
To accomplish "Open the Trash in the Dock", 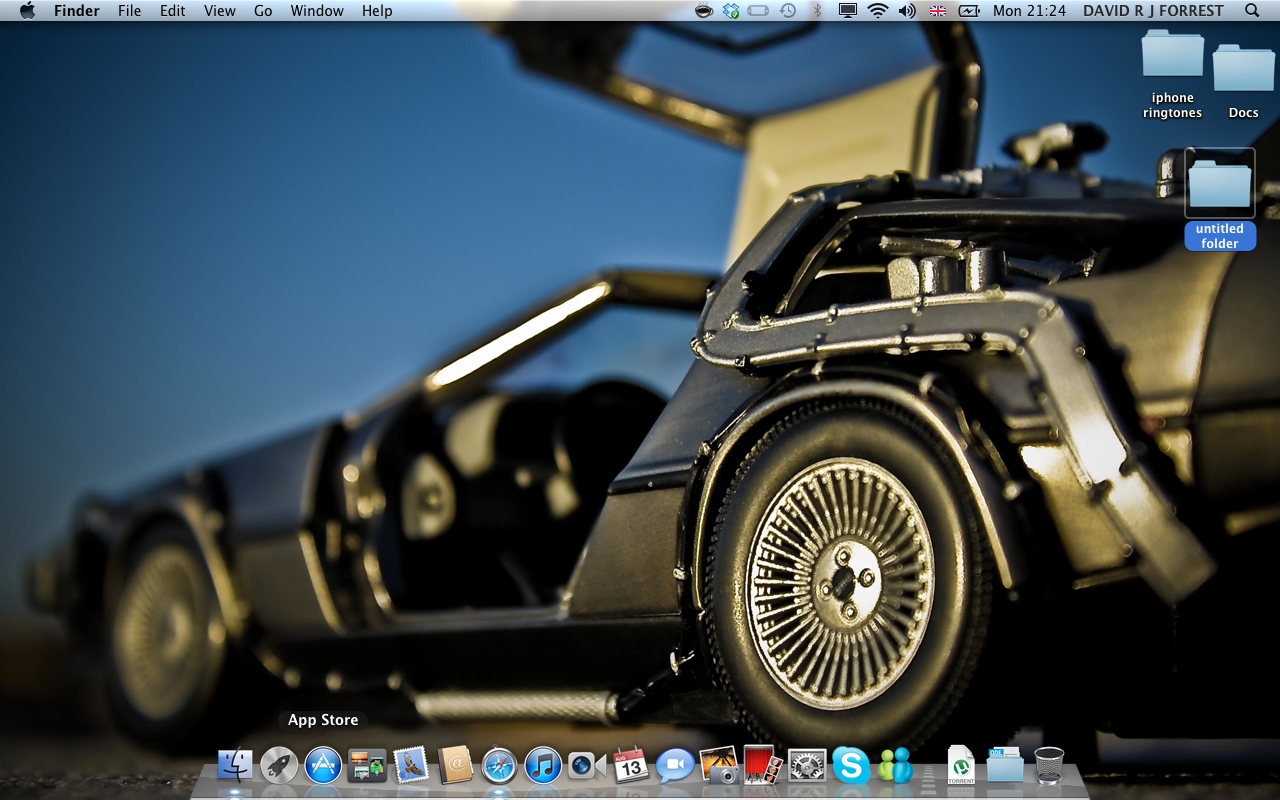I will pos(1049,766).
